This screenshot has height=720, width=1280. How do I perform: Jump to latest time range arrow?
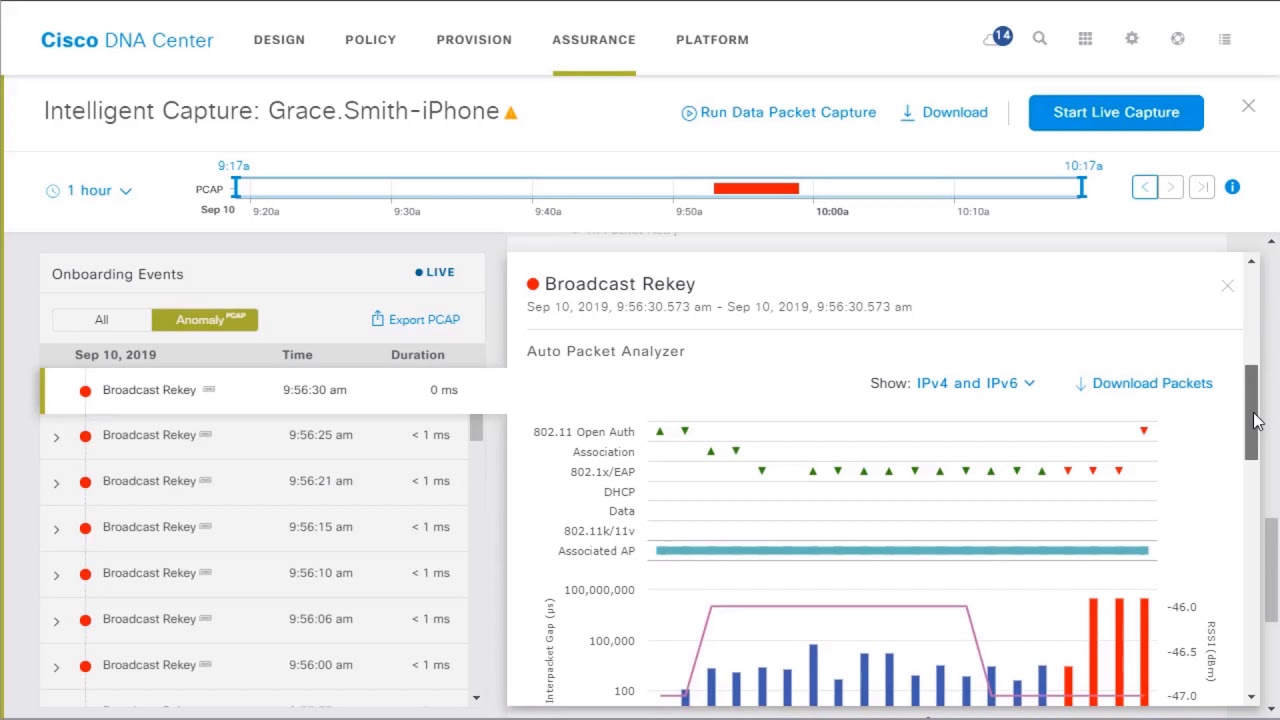tap(1202, 187)
